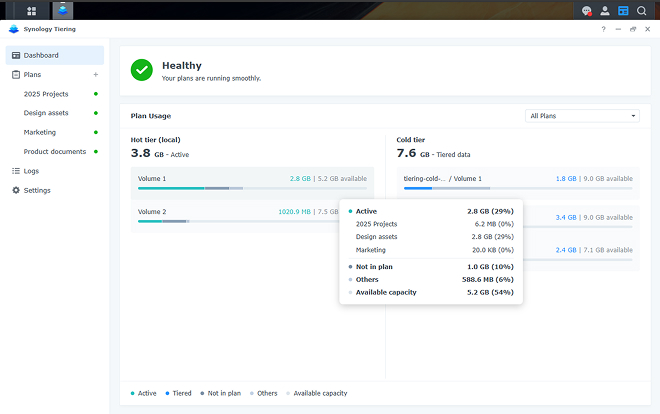Open the Product documents plan
Screen dimensions: 660x414
pyautogui.click(x=55, y=152)
